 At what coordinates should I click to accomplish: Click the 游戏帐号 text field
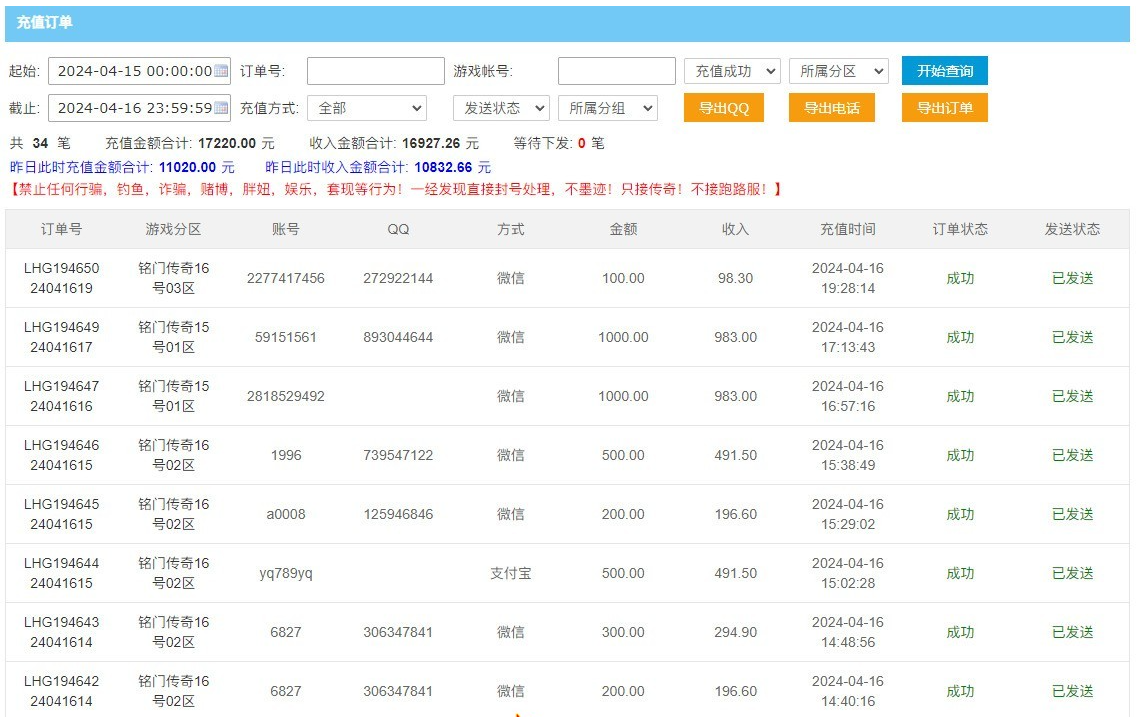click(x=616, y=71)
